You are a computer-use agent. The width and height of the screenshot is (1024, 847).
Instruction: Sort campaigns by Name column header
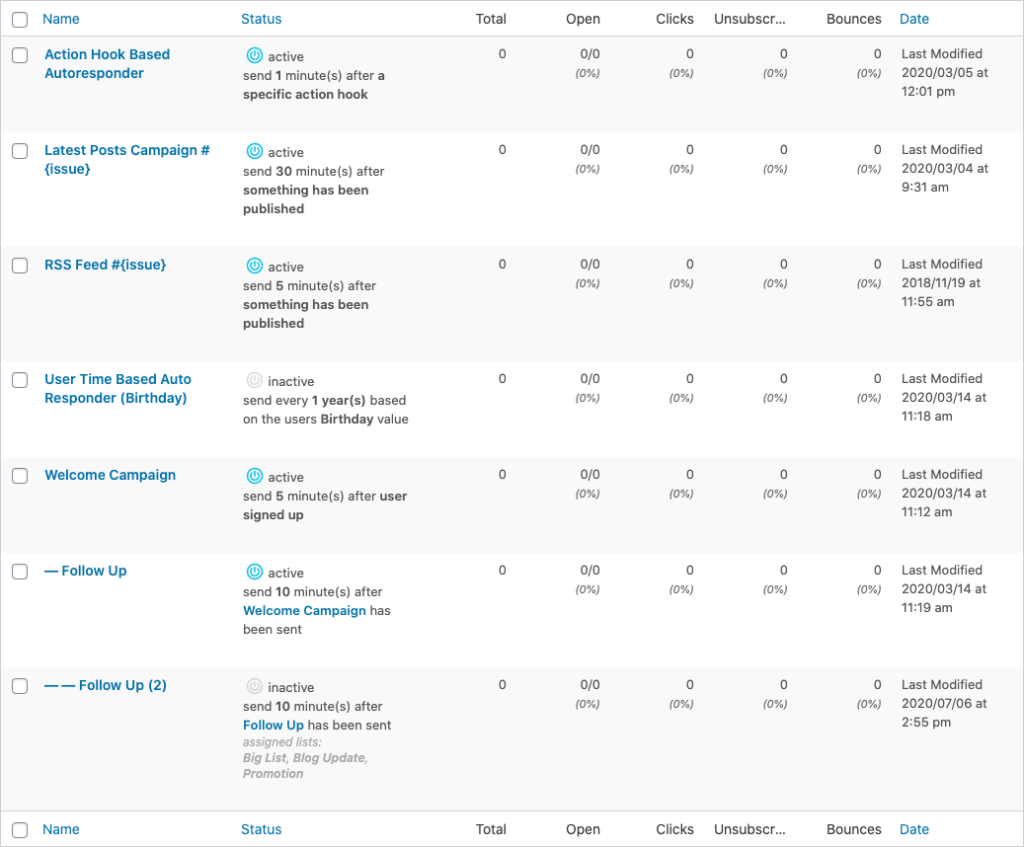tap(61, 19)
